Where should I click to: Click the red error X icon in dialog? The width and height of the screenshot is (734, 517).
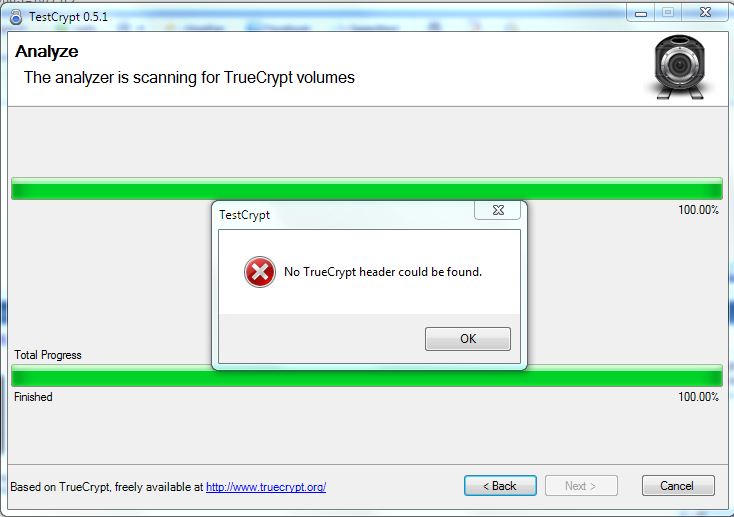(260, 272)
